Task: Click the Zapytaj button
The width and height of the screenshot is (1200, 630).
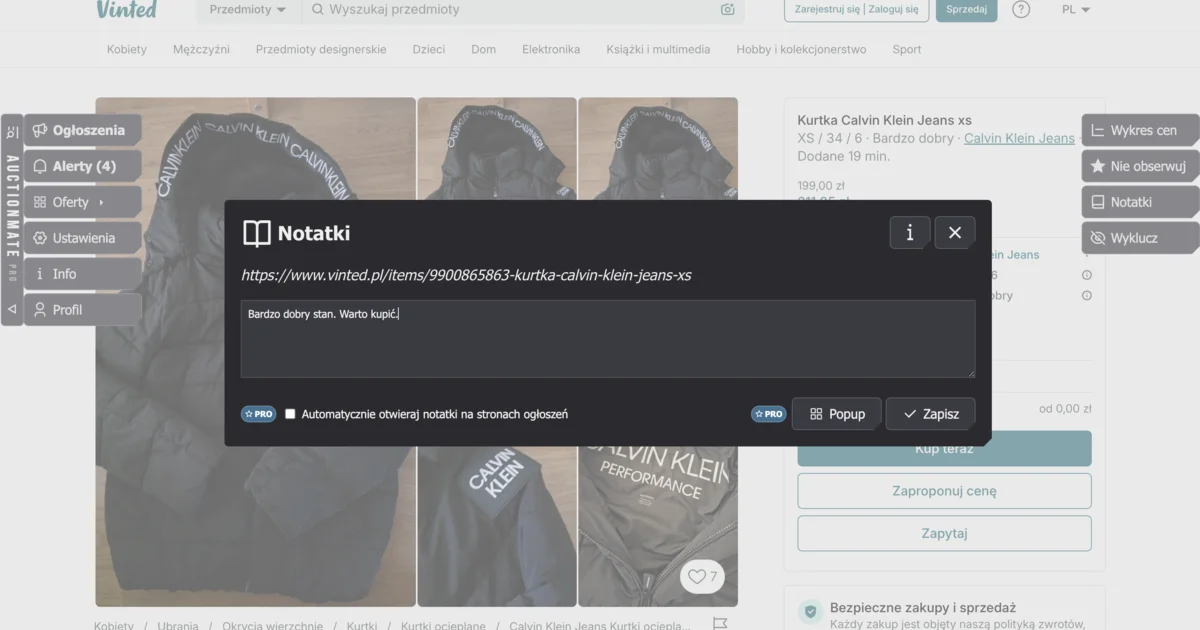Action: [x=944, y=533]
